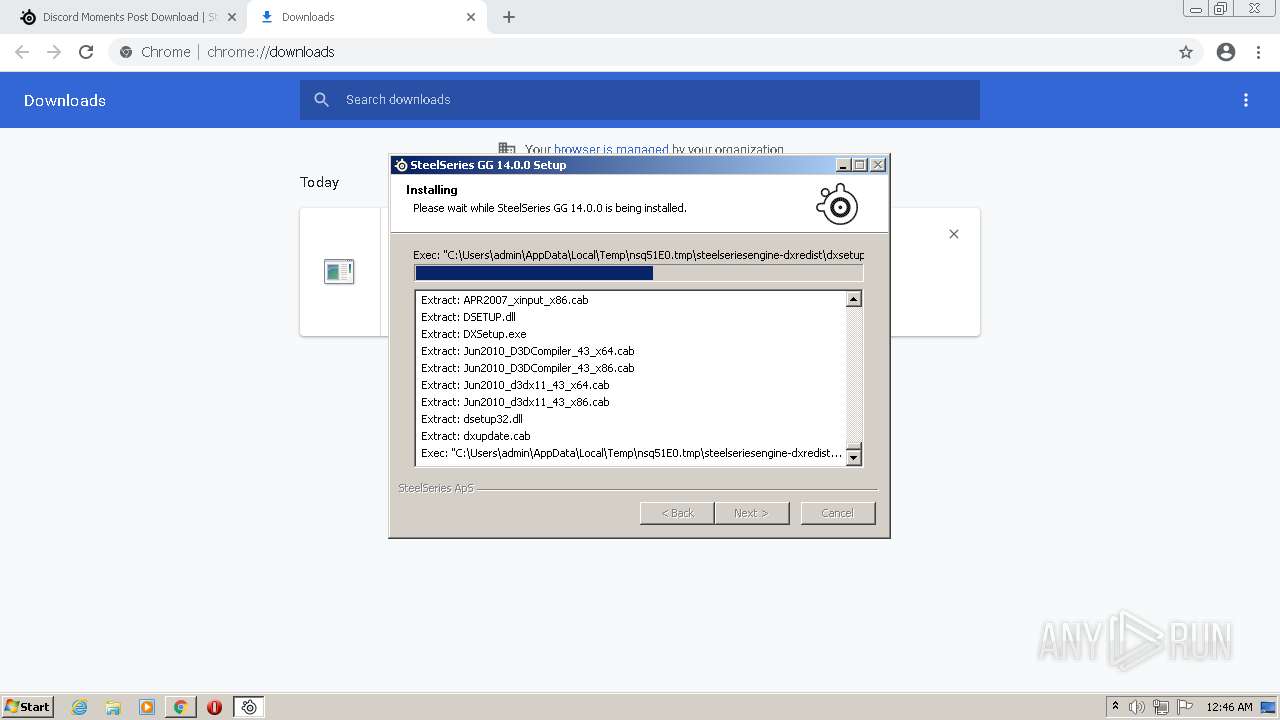Click the Chrome back arrow
This screenshot has height=720, width=1280.
click(x=22, y=52)
